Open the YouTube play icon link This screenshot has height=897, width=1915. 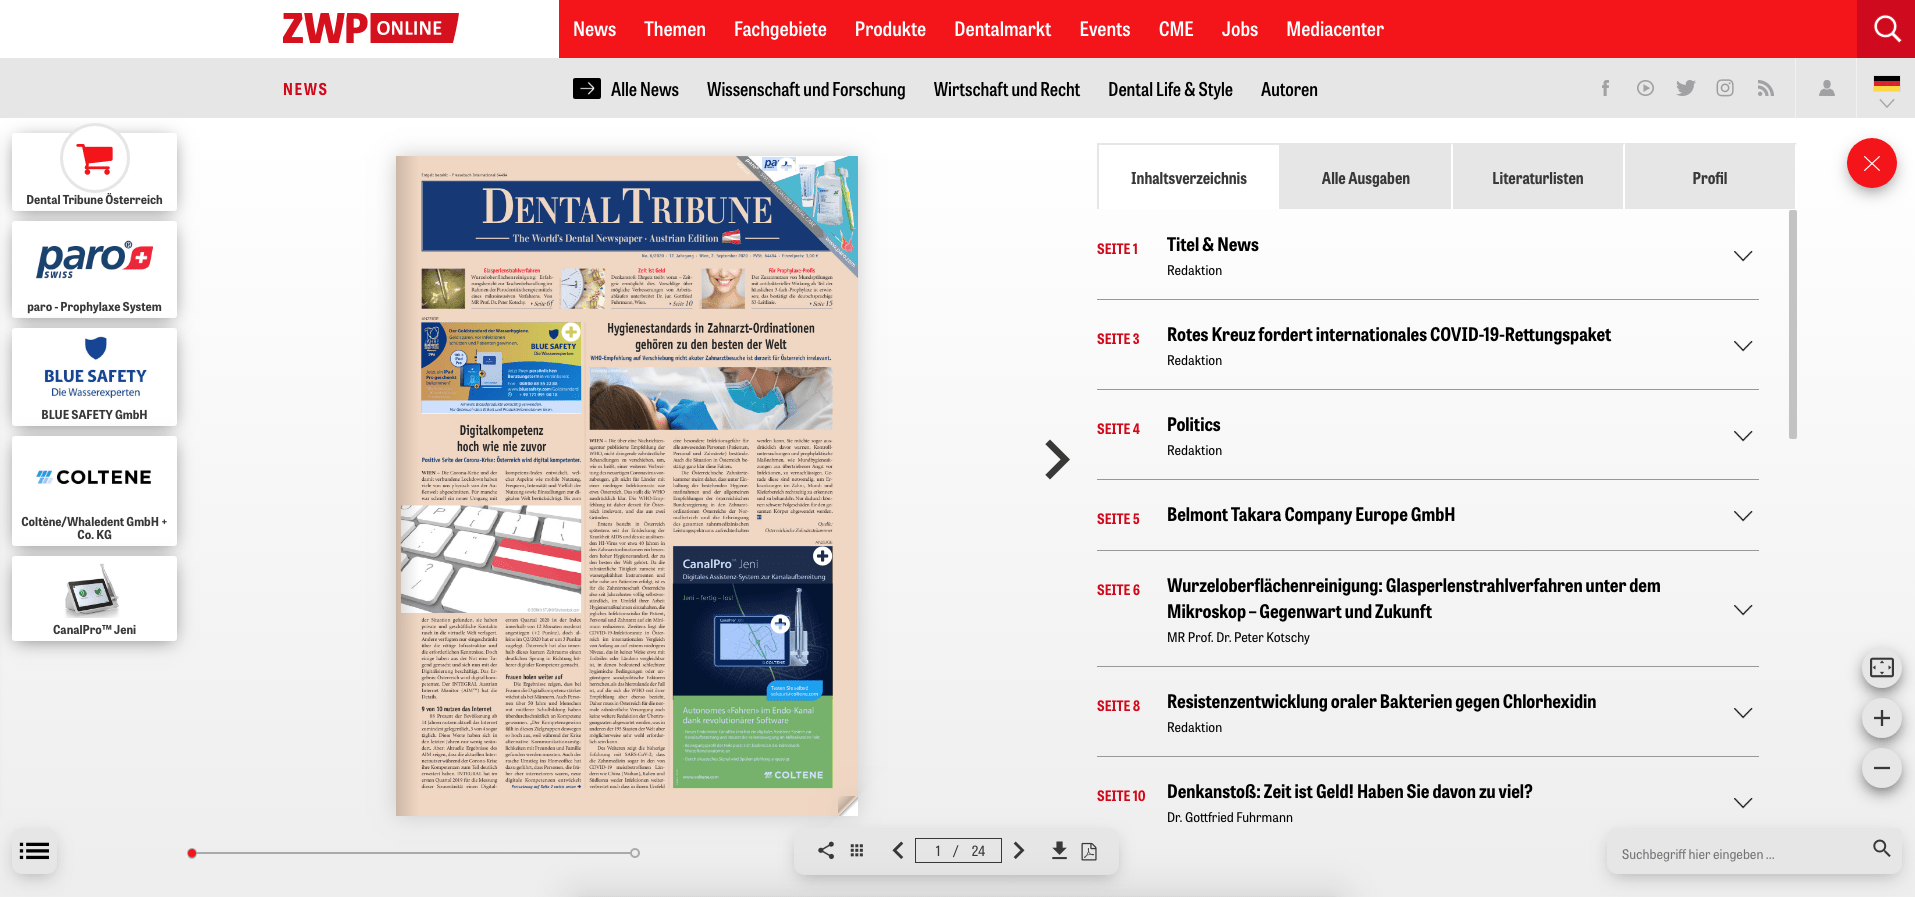[x=1645, y=88]
